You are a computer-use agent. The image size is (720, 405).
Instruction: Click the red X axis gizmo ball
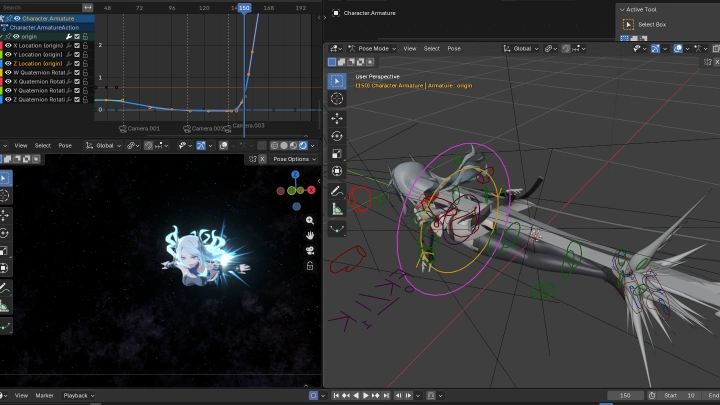pyautogui.click(x=311, y=190)
